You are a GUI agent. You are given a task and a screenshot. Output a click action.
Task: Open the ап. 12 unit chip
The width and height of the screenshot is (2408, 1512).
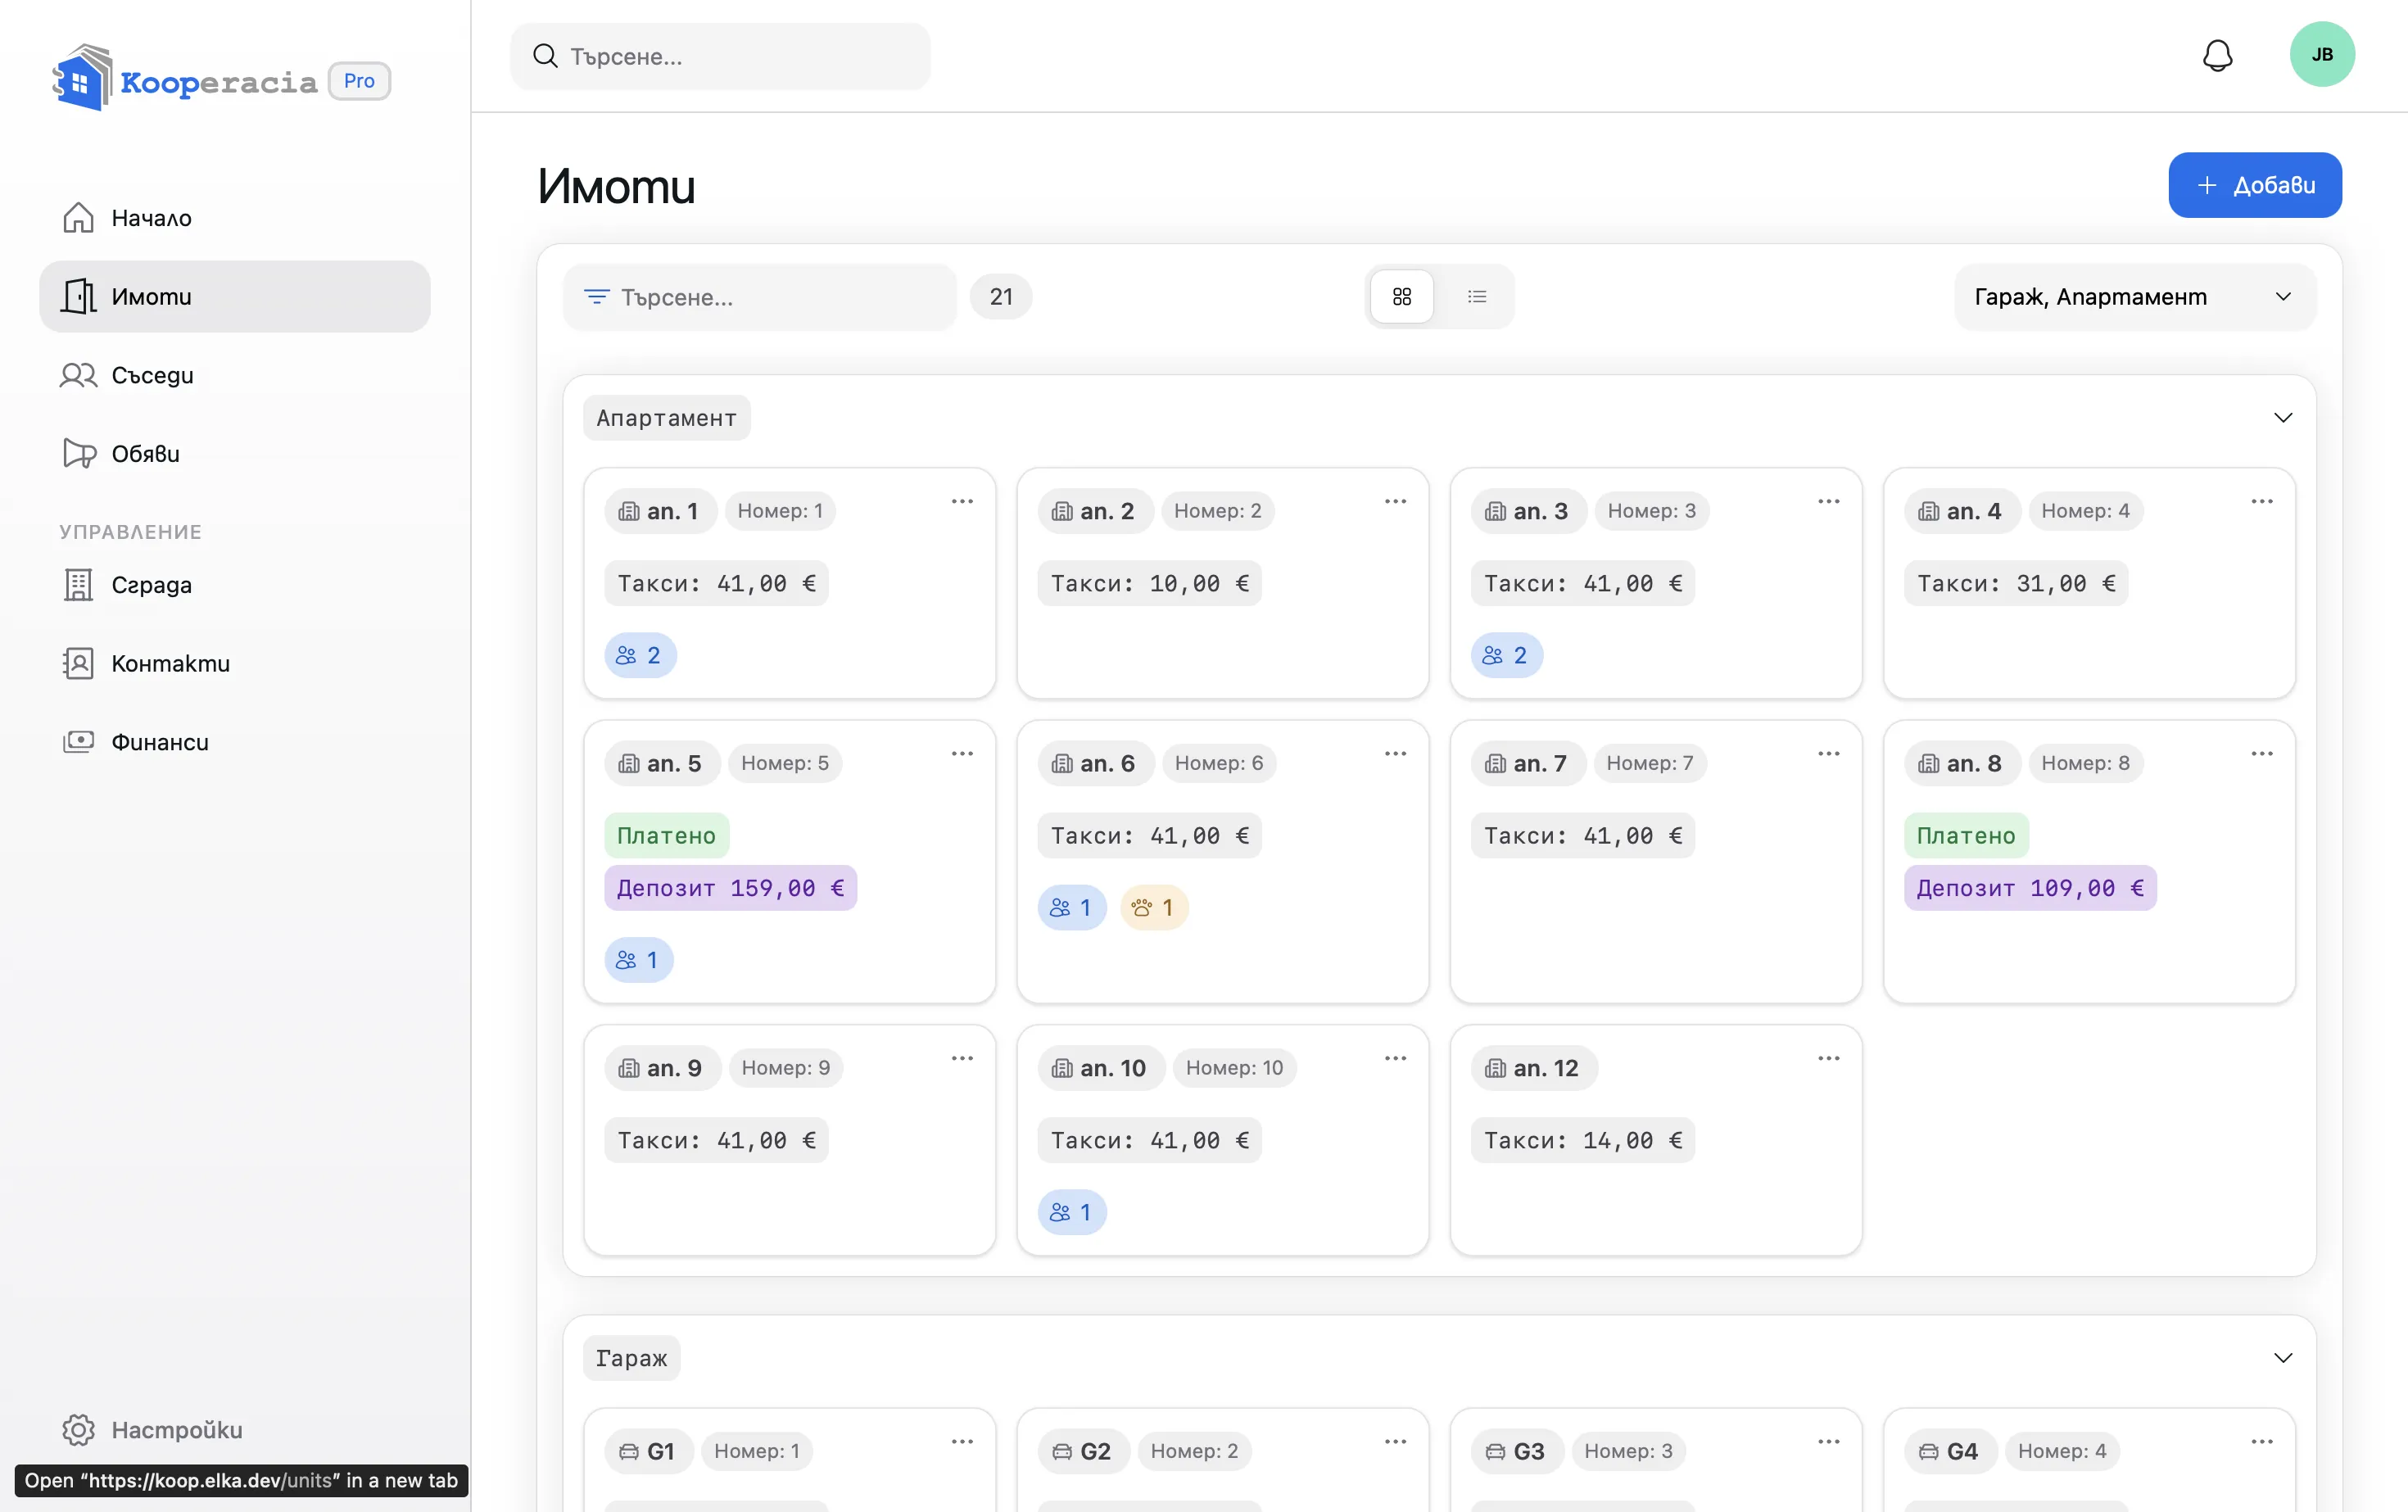[x=1533, y=1068]
